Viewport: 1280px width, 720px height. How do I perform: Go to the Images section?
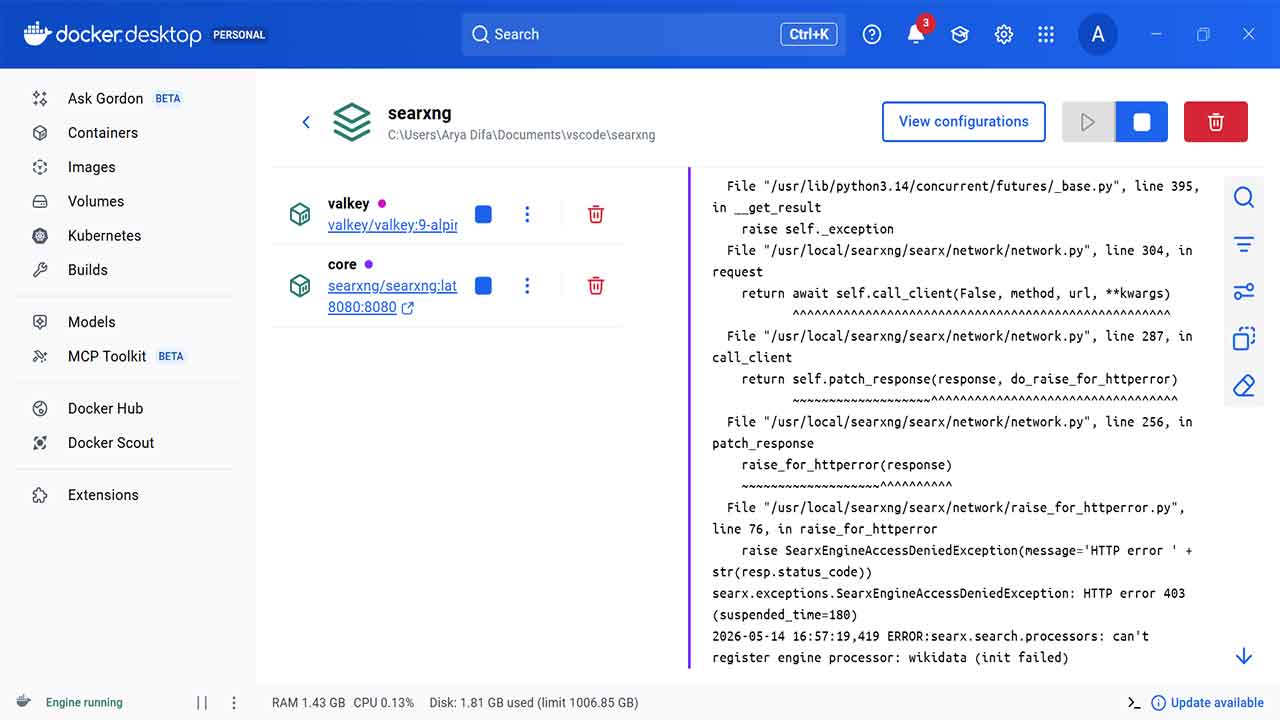[91, 167]
